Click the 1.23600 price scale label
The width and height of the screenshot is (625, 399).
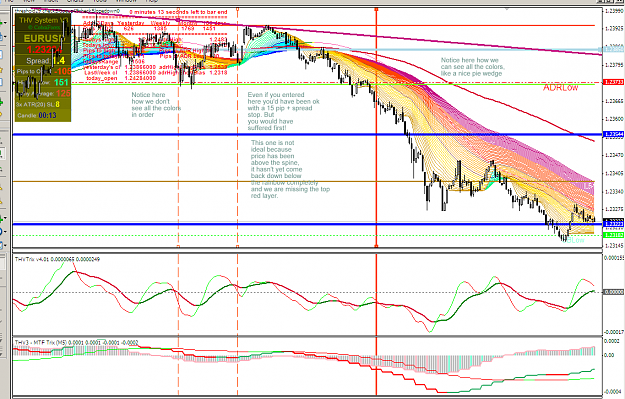pos(614,119)
